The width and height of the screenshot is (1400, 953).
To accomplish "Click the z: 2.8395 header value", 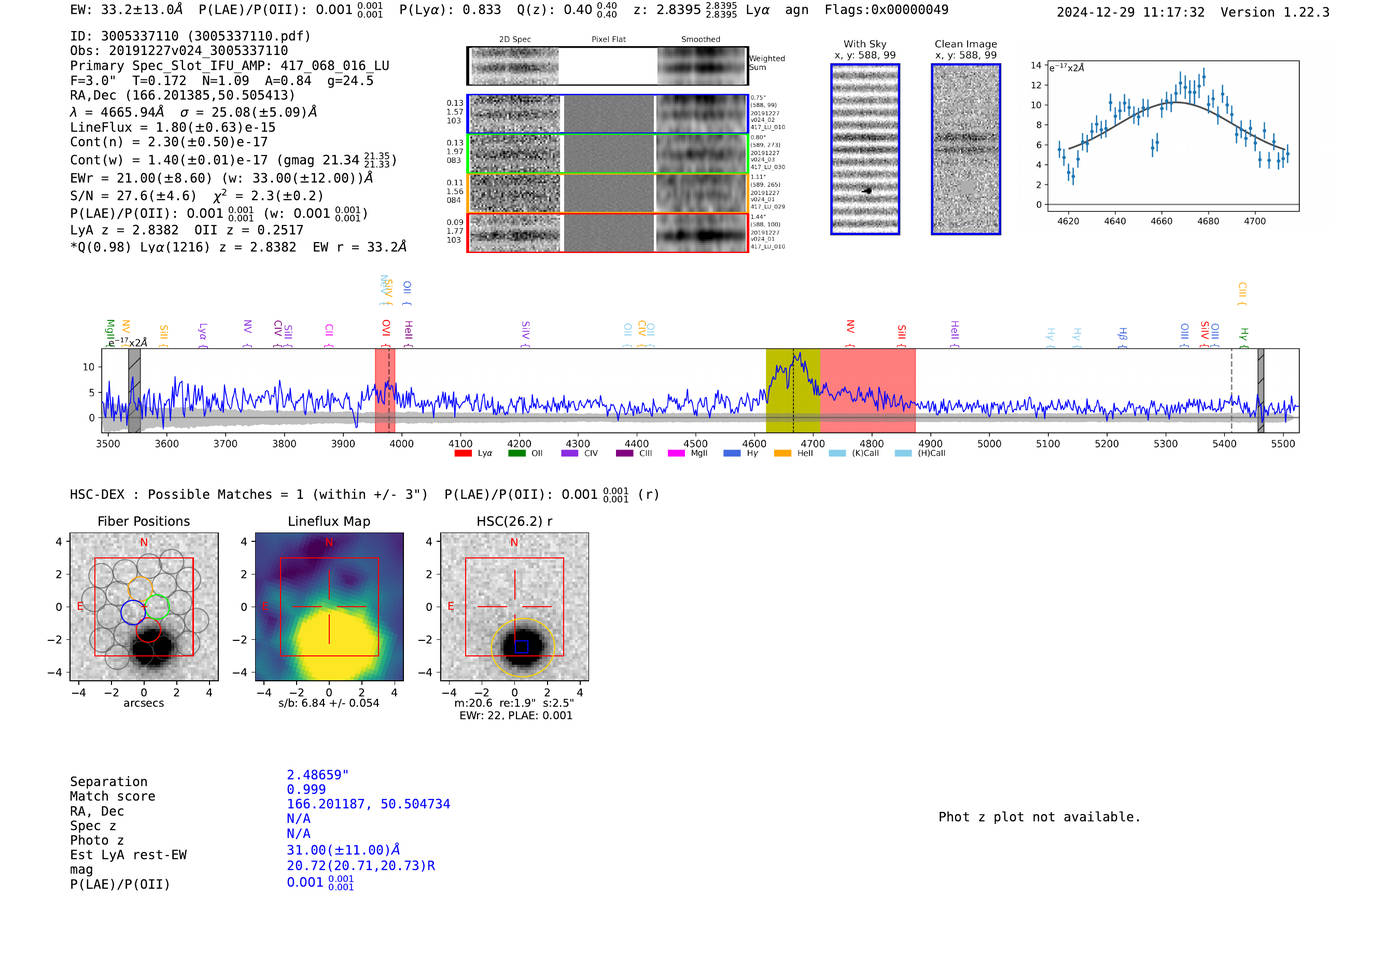I will tap(685, 9).
